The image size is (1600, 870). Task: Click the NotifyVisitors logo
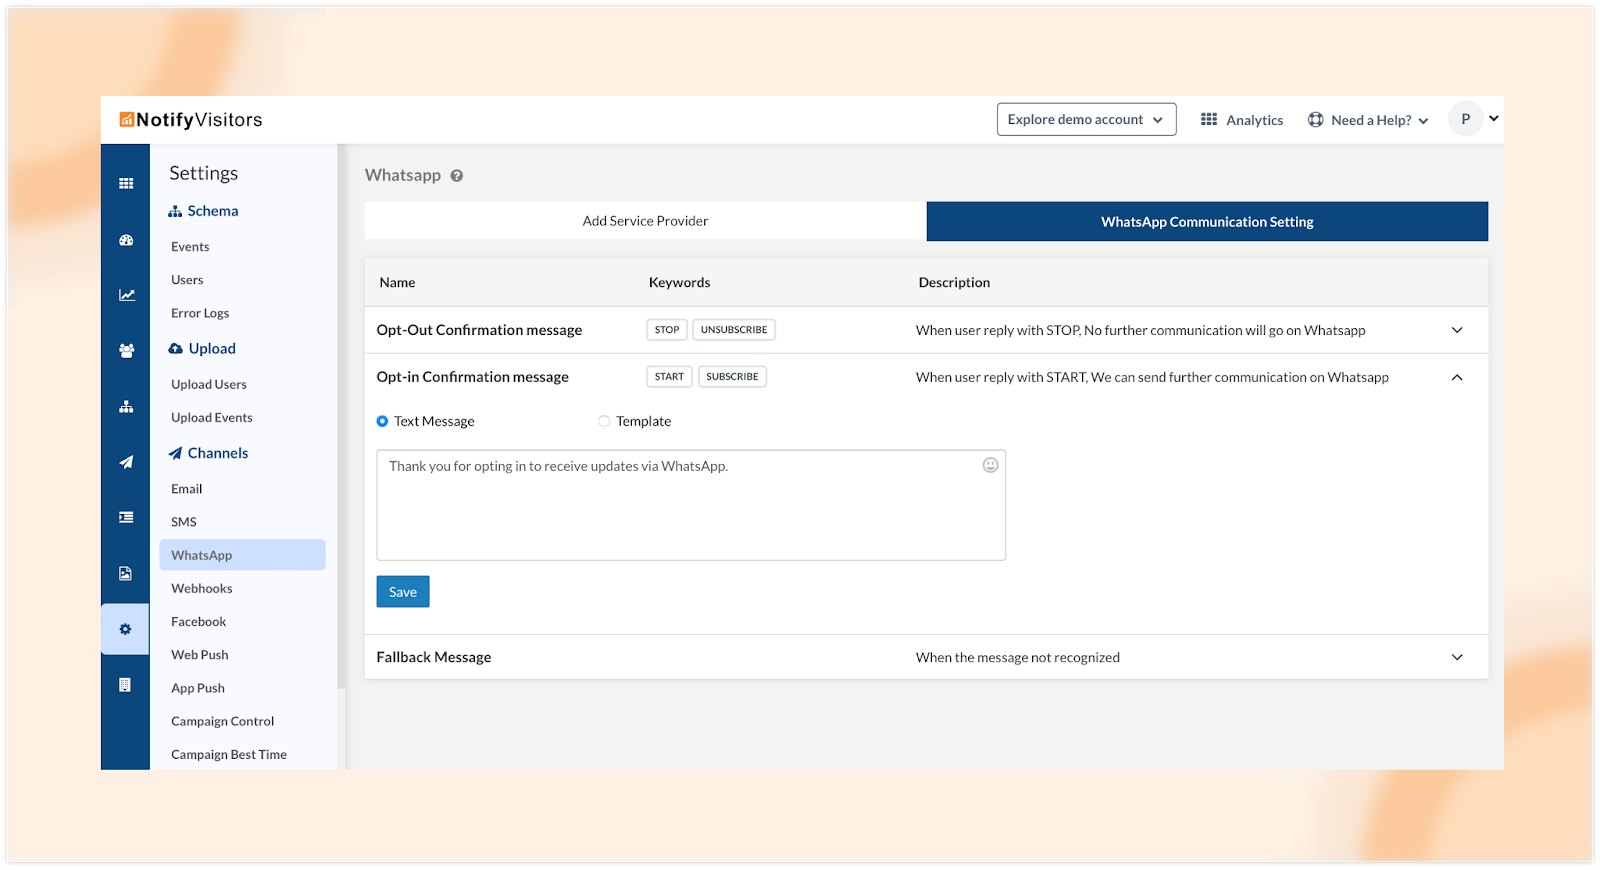(x=191, y=120)
